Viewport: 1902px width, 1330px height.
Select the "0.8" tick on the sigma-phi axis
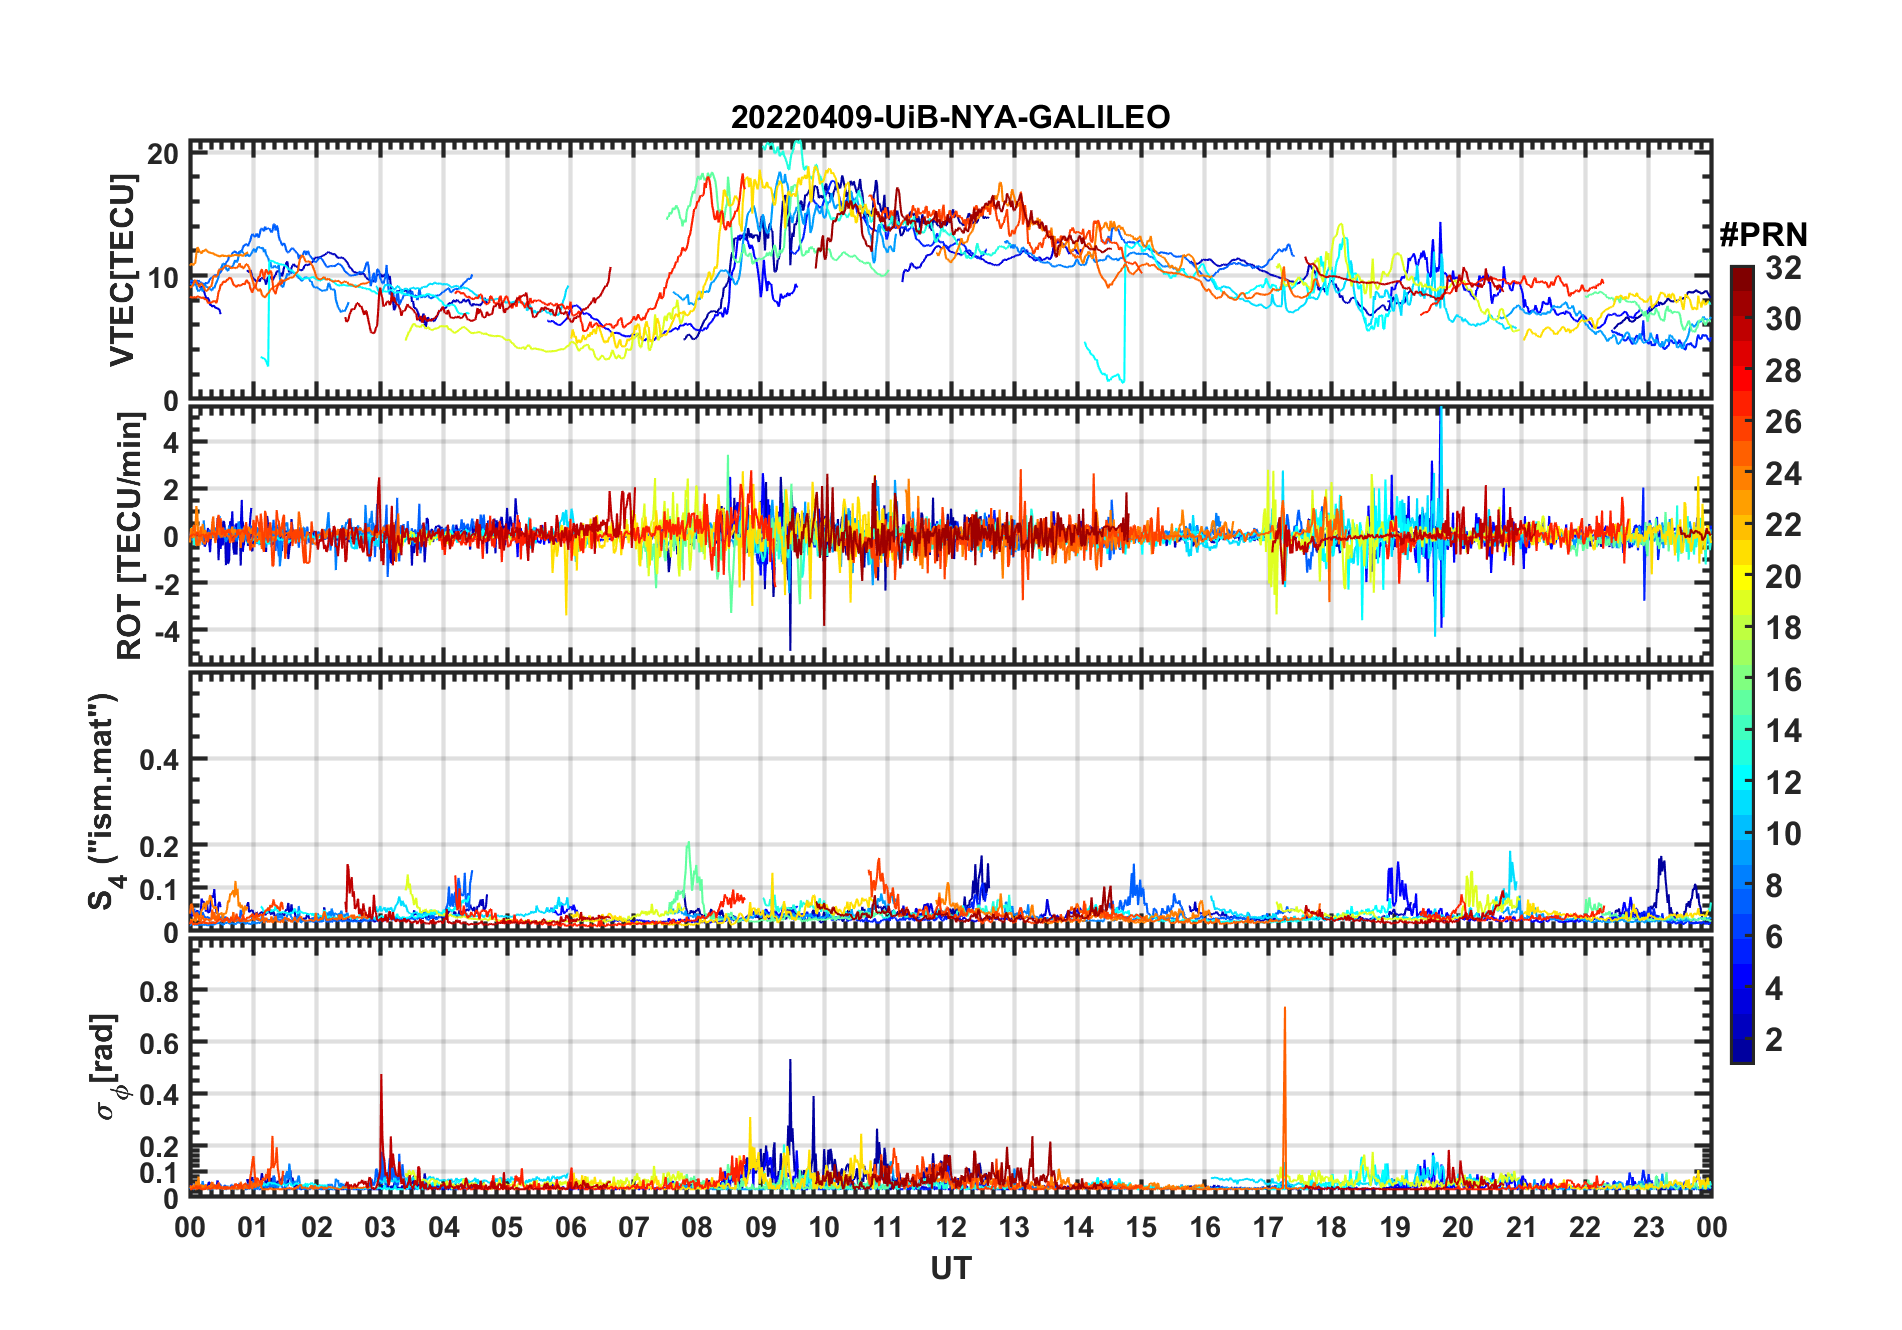click(159, 991)
